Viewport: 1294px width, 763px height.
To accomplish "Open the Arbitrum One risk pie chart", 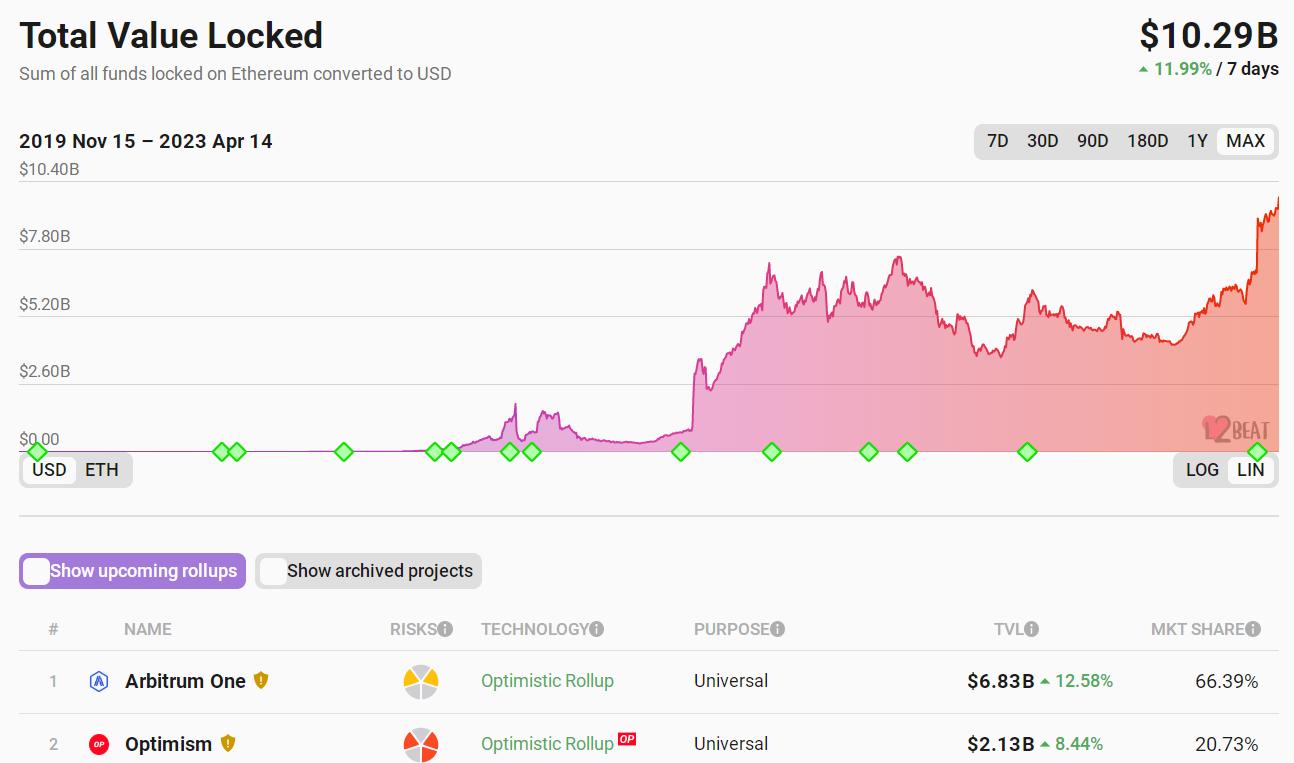I will tap(421, 681).
